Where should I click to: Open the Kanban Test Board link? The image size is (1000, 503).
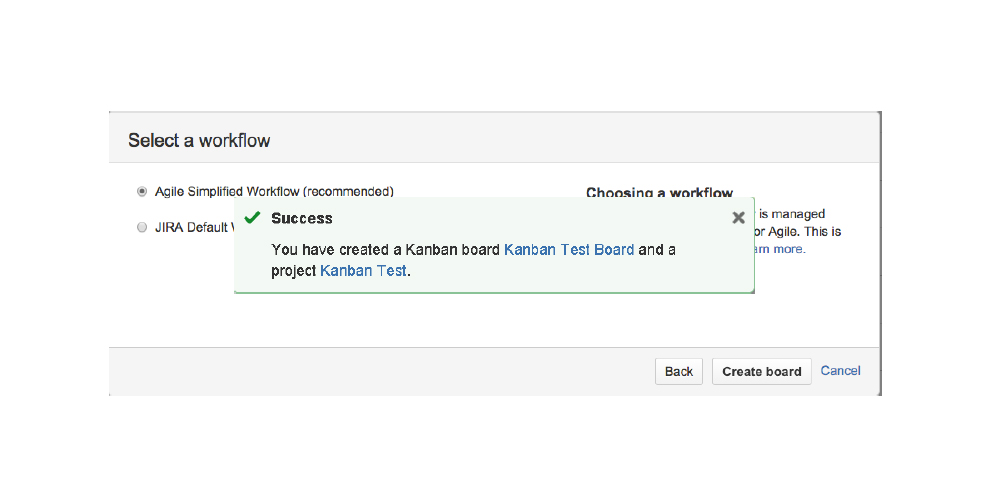pos(569,249)
